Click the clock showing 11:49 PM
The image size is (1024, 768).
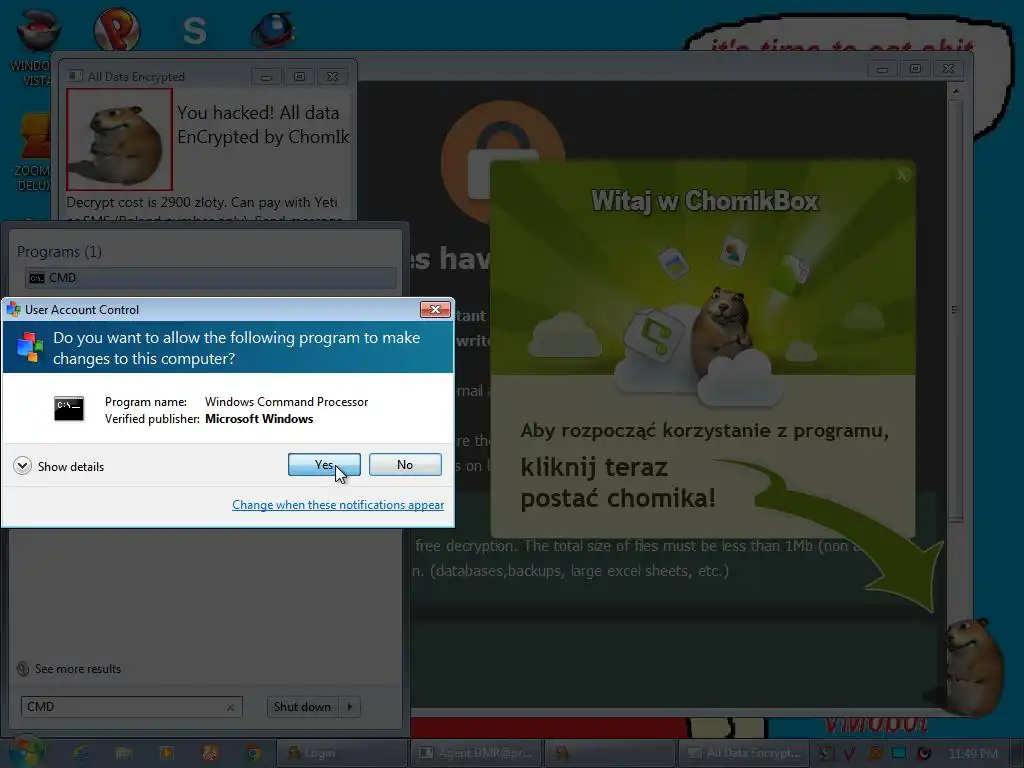973,754
